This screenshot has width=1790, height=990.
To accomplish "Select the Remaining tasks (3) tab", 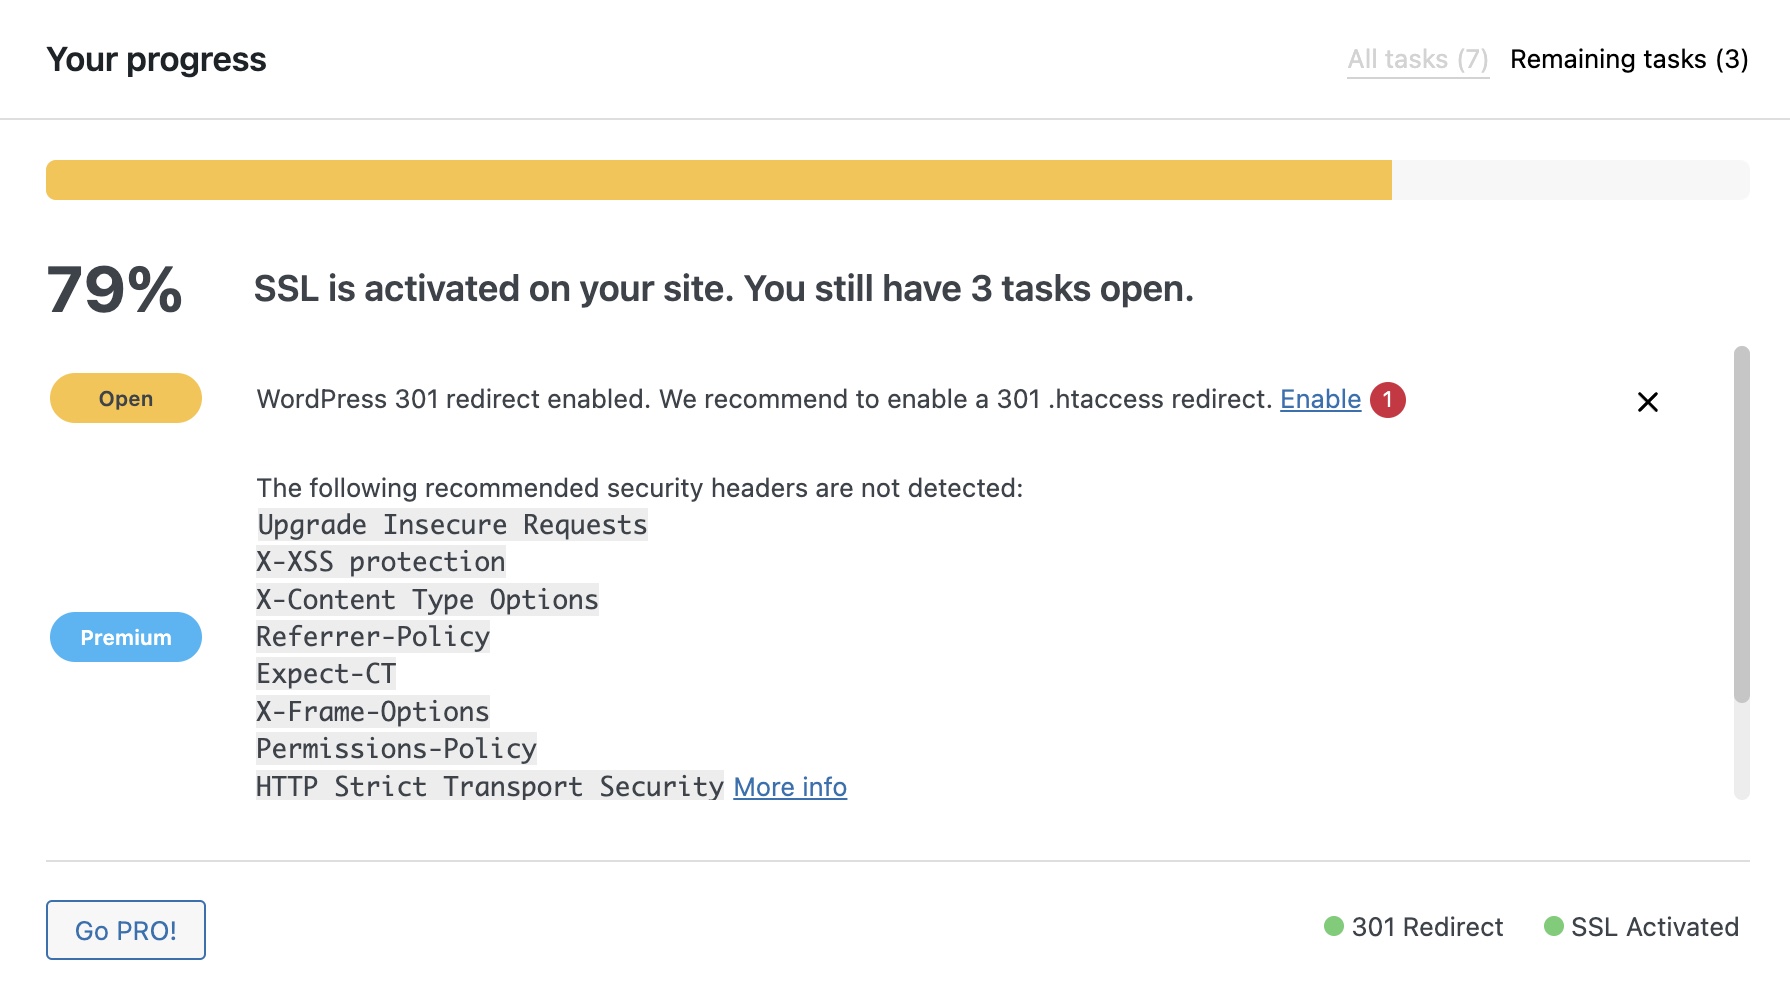I will (1629, 60).
